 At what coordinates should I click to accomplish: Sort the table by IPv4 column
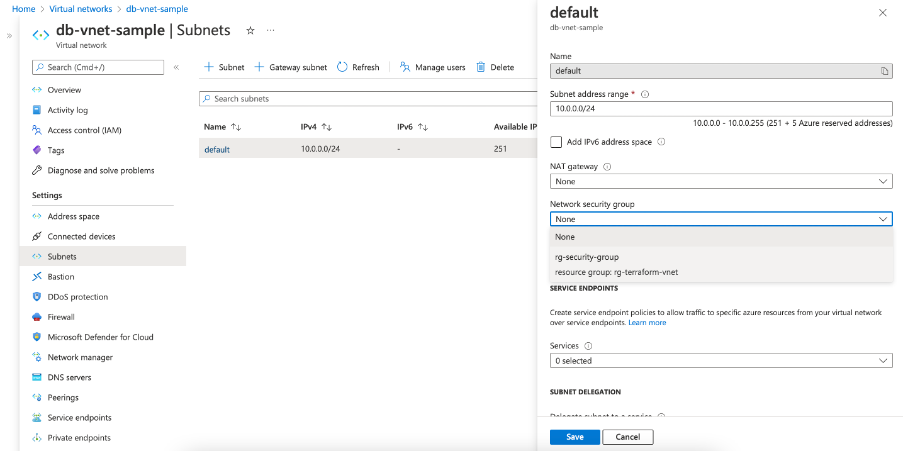click(x=317, y=127)
